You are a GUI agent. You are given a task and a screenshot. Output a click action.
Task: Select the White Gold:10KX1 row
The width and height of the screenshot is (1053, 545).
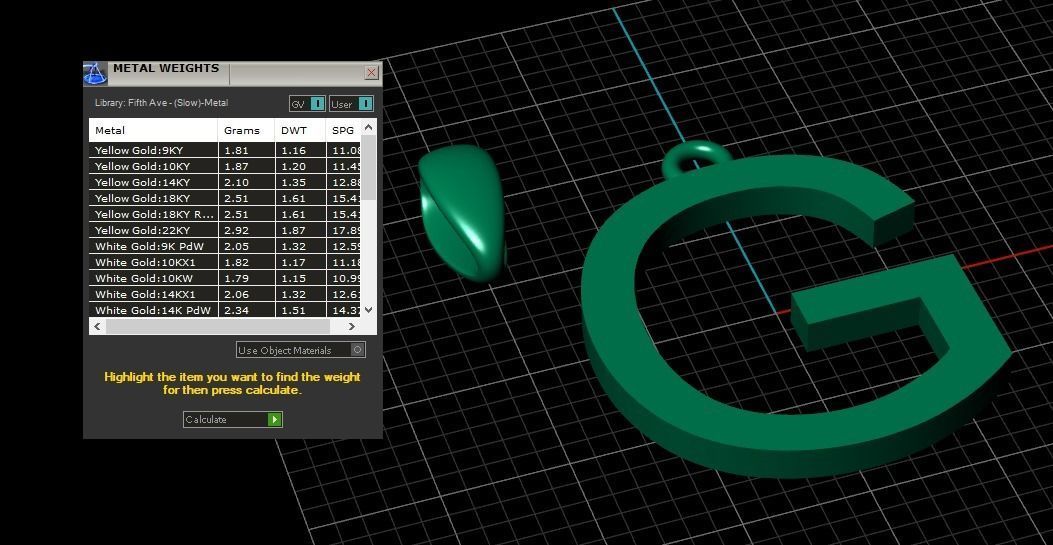[225, 262]
